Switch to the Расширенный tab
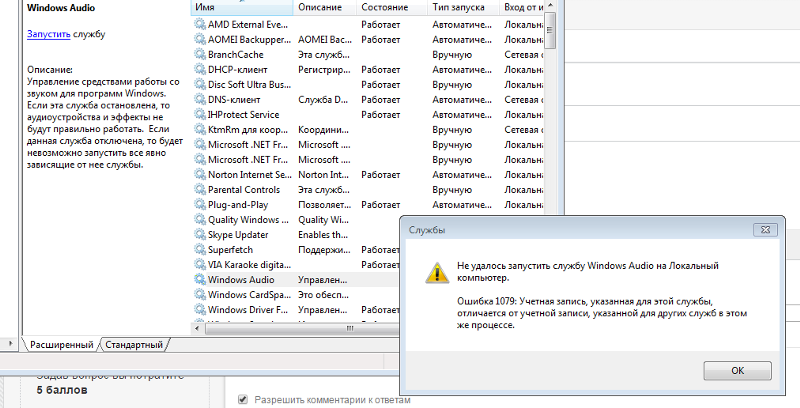The height and width of the screenshot is (408, 800). (61, 345)
